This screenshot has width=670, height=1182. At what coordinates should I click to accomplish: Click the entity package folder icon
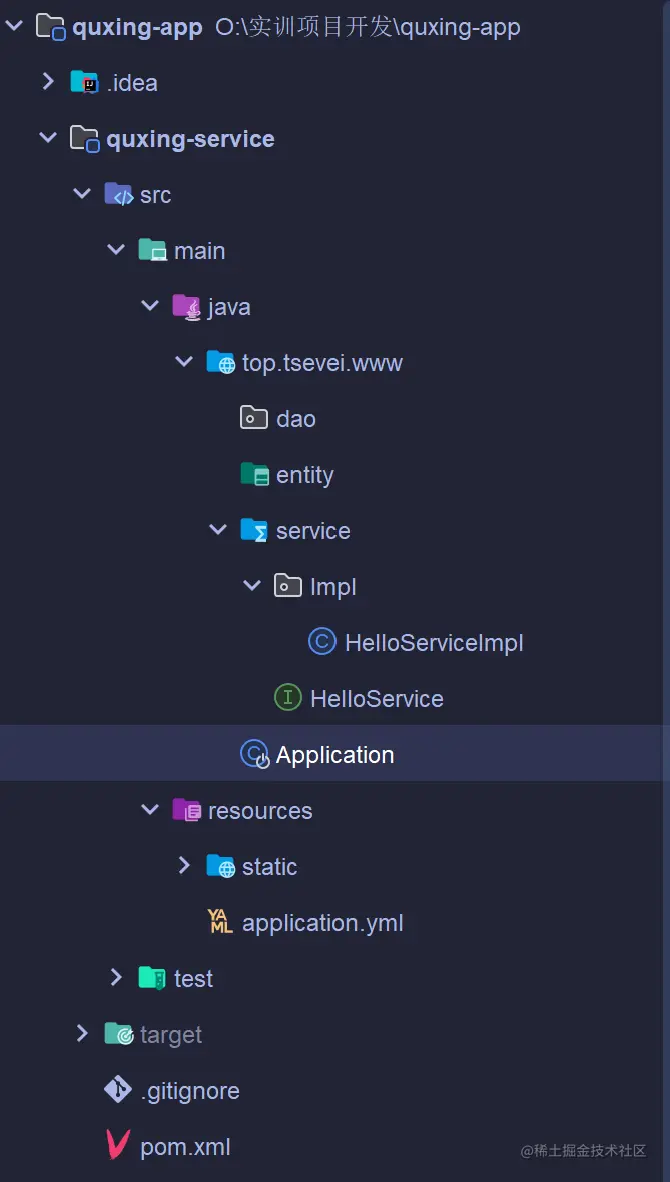(x=254, y=474)
